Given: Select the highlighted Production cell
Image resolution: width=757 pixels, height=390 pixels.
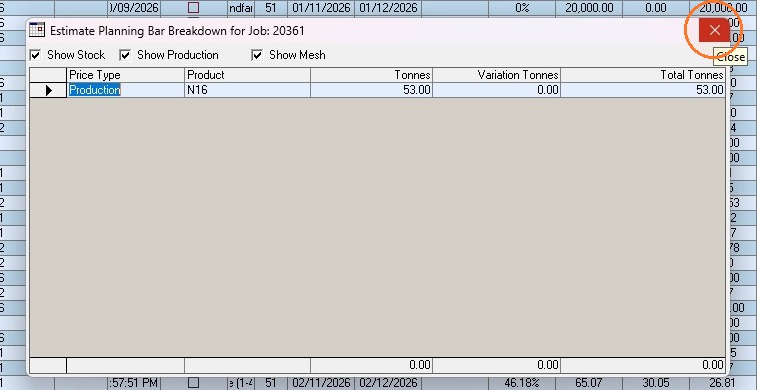Looking at the screenshot, I should coord(125,90).
